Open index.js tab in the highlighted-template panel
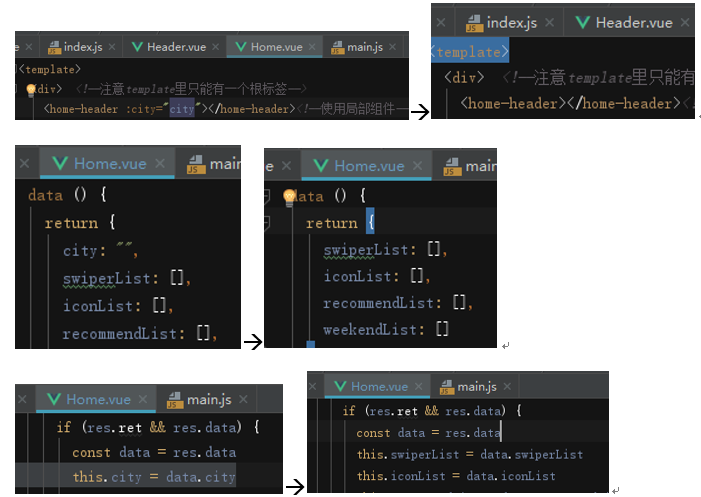The height and width of the screenshot is (497, 701). (501, 23)
